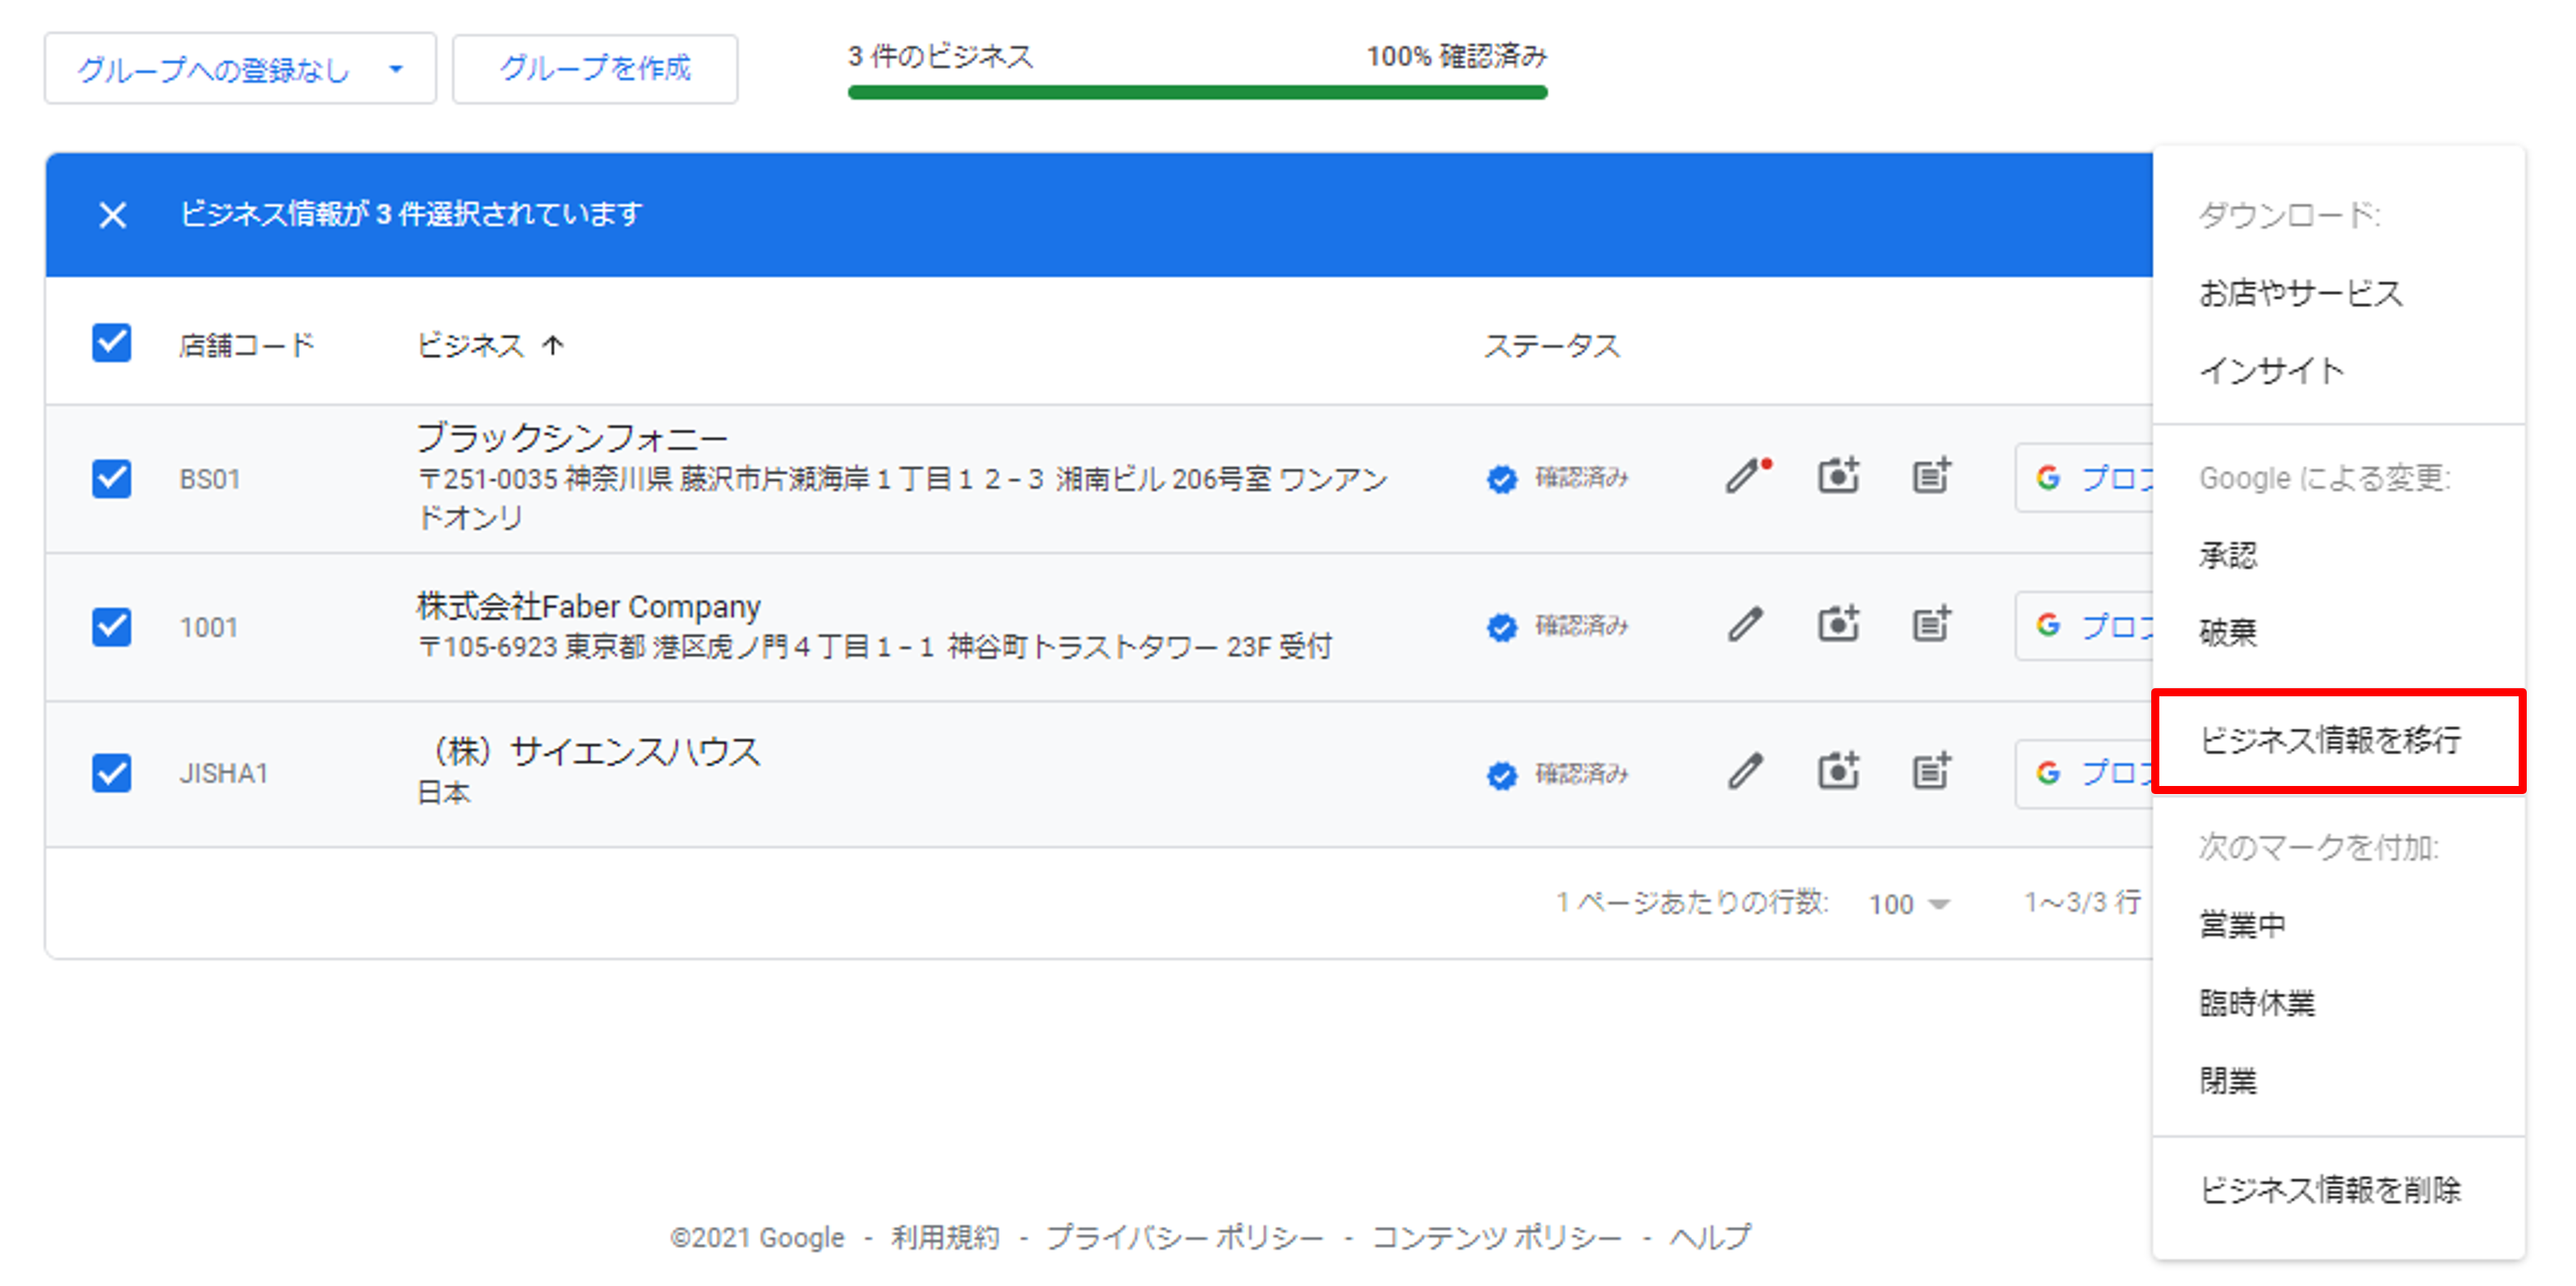
Task: Click the ステータス column header
Action: tap(1551, 346)
